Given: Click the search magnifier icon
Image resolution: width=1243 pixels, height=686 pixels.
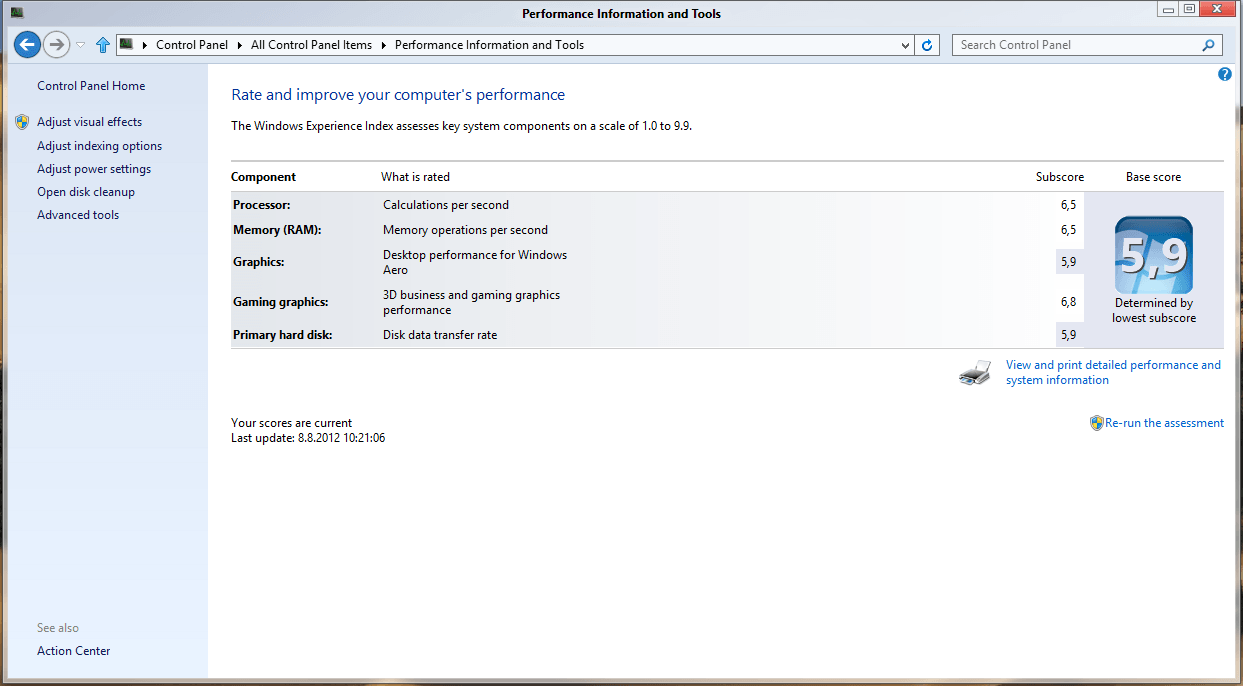Looking at the screenshot, I should click(x=1209, y=45).
